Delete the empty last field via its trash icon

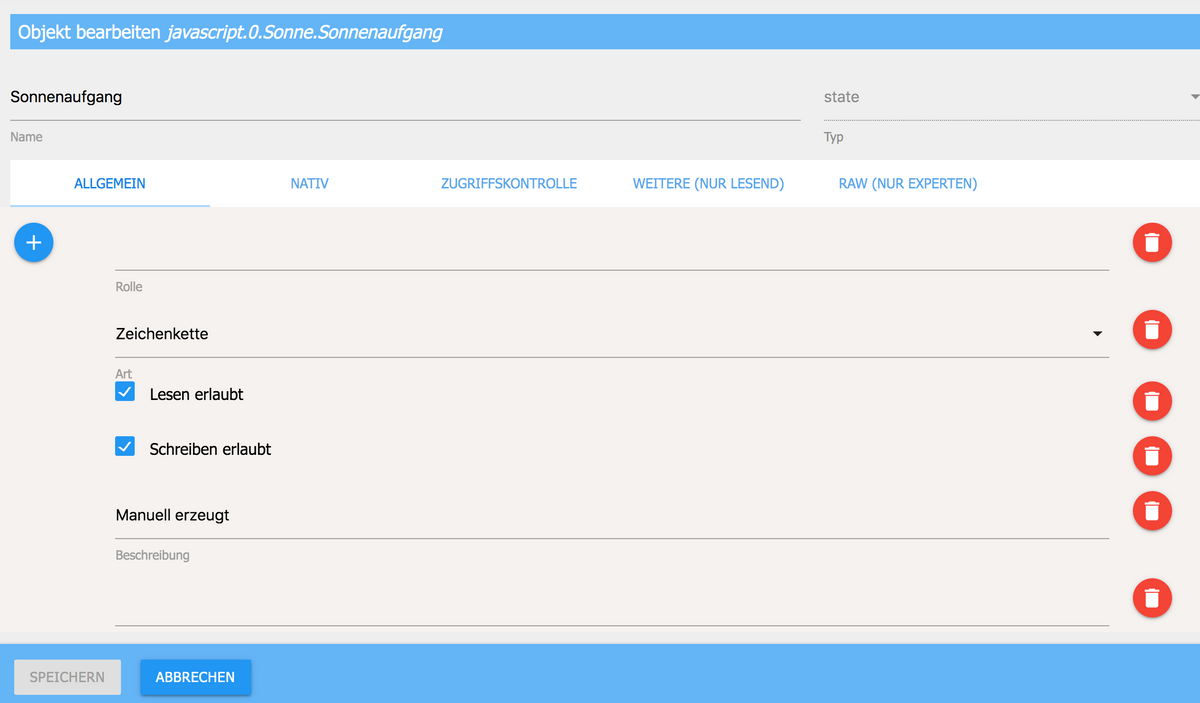[1152, 598]
